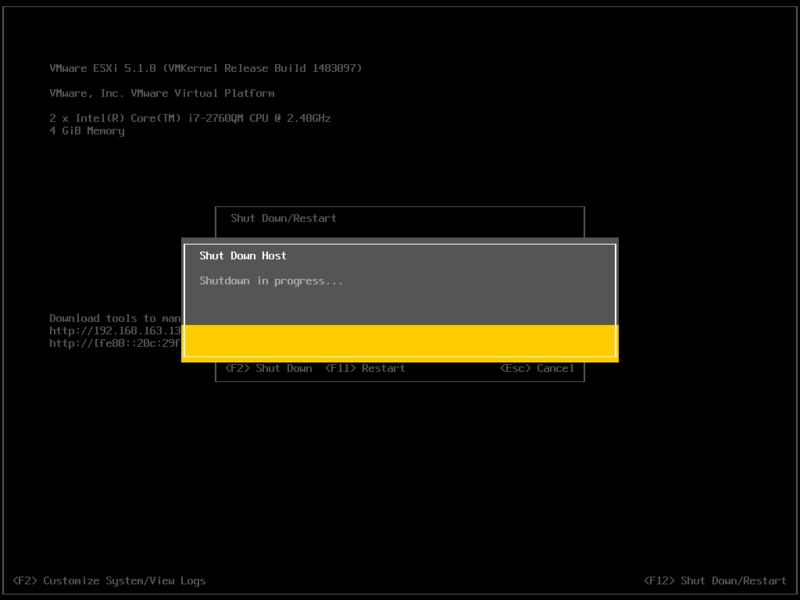
Task: Click the VMware Virtual Platform text
Action: coord(162,93)
